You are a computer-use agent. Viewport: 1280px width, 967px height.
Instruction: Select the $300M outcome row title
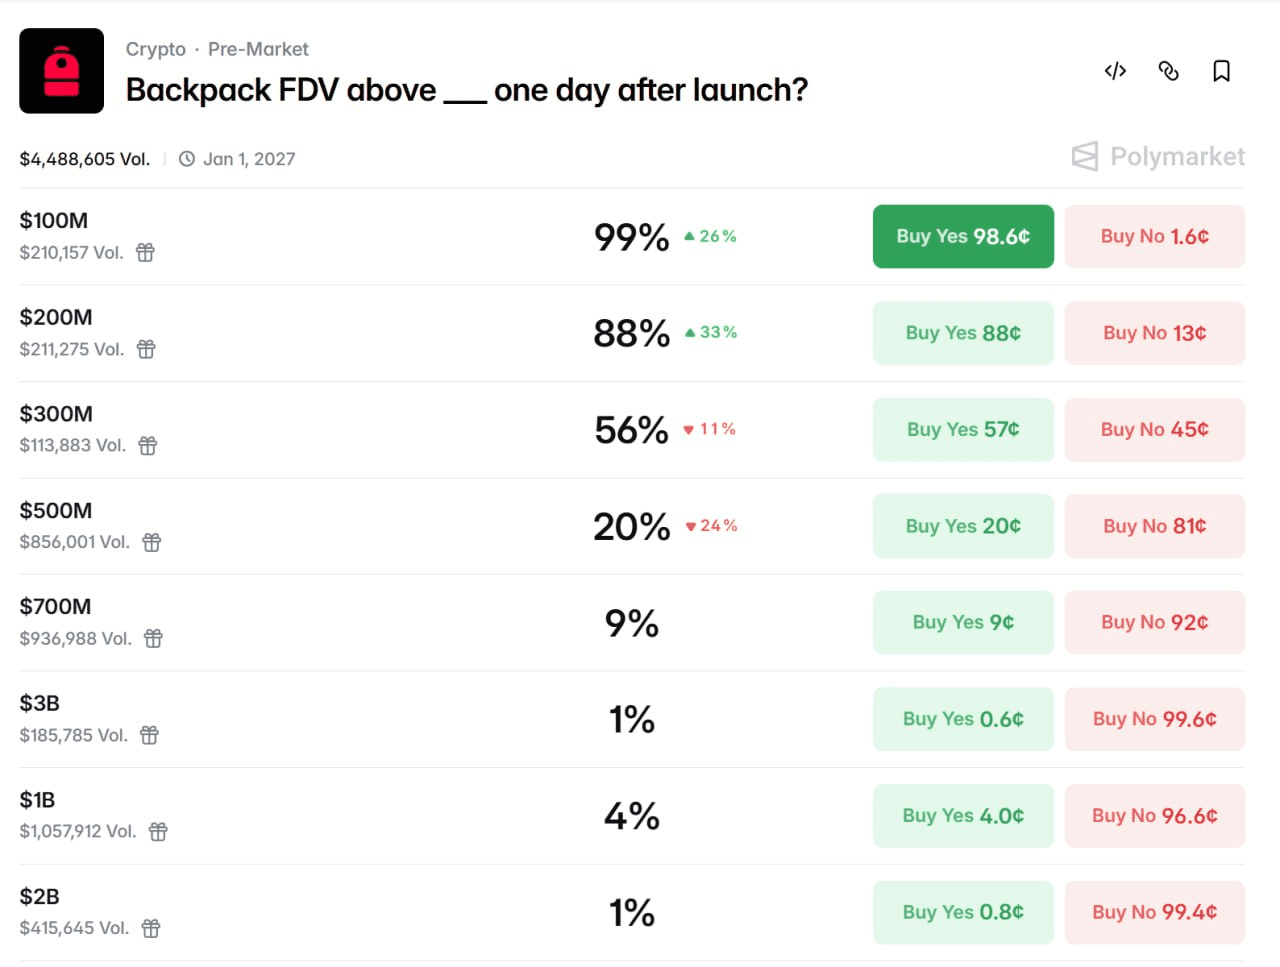pos(56,414)
